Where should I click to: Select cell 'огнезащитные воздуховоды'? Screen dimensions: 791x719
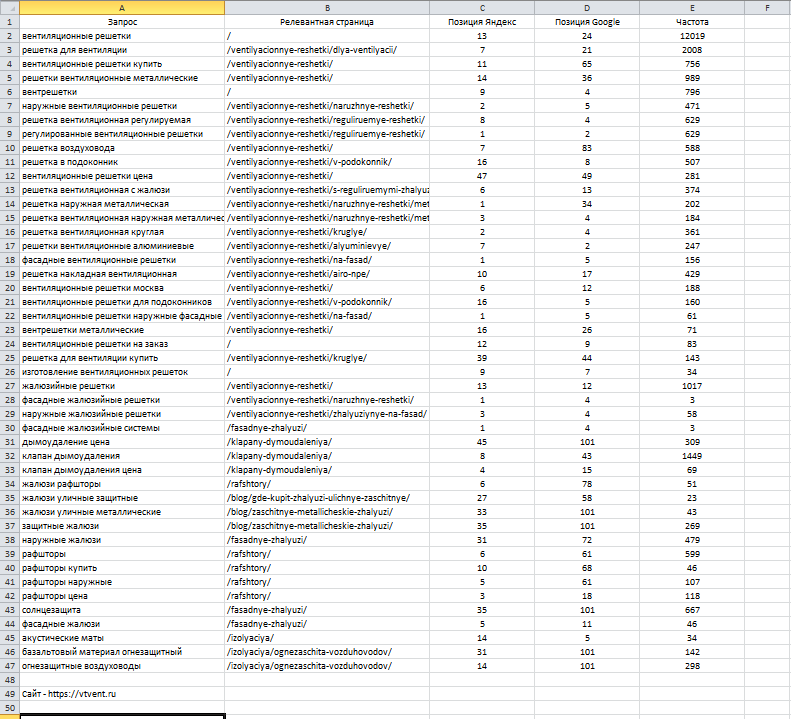click(122, 666)
